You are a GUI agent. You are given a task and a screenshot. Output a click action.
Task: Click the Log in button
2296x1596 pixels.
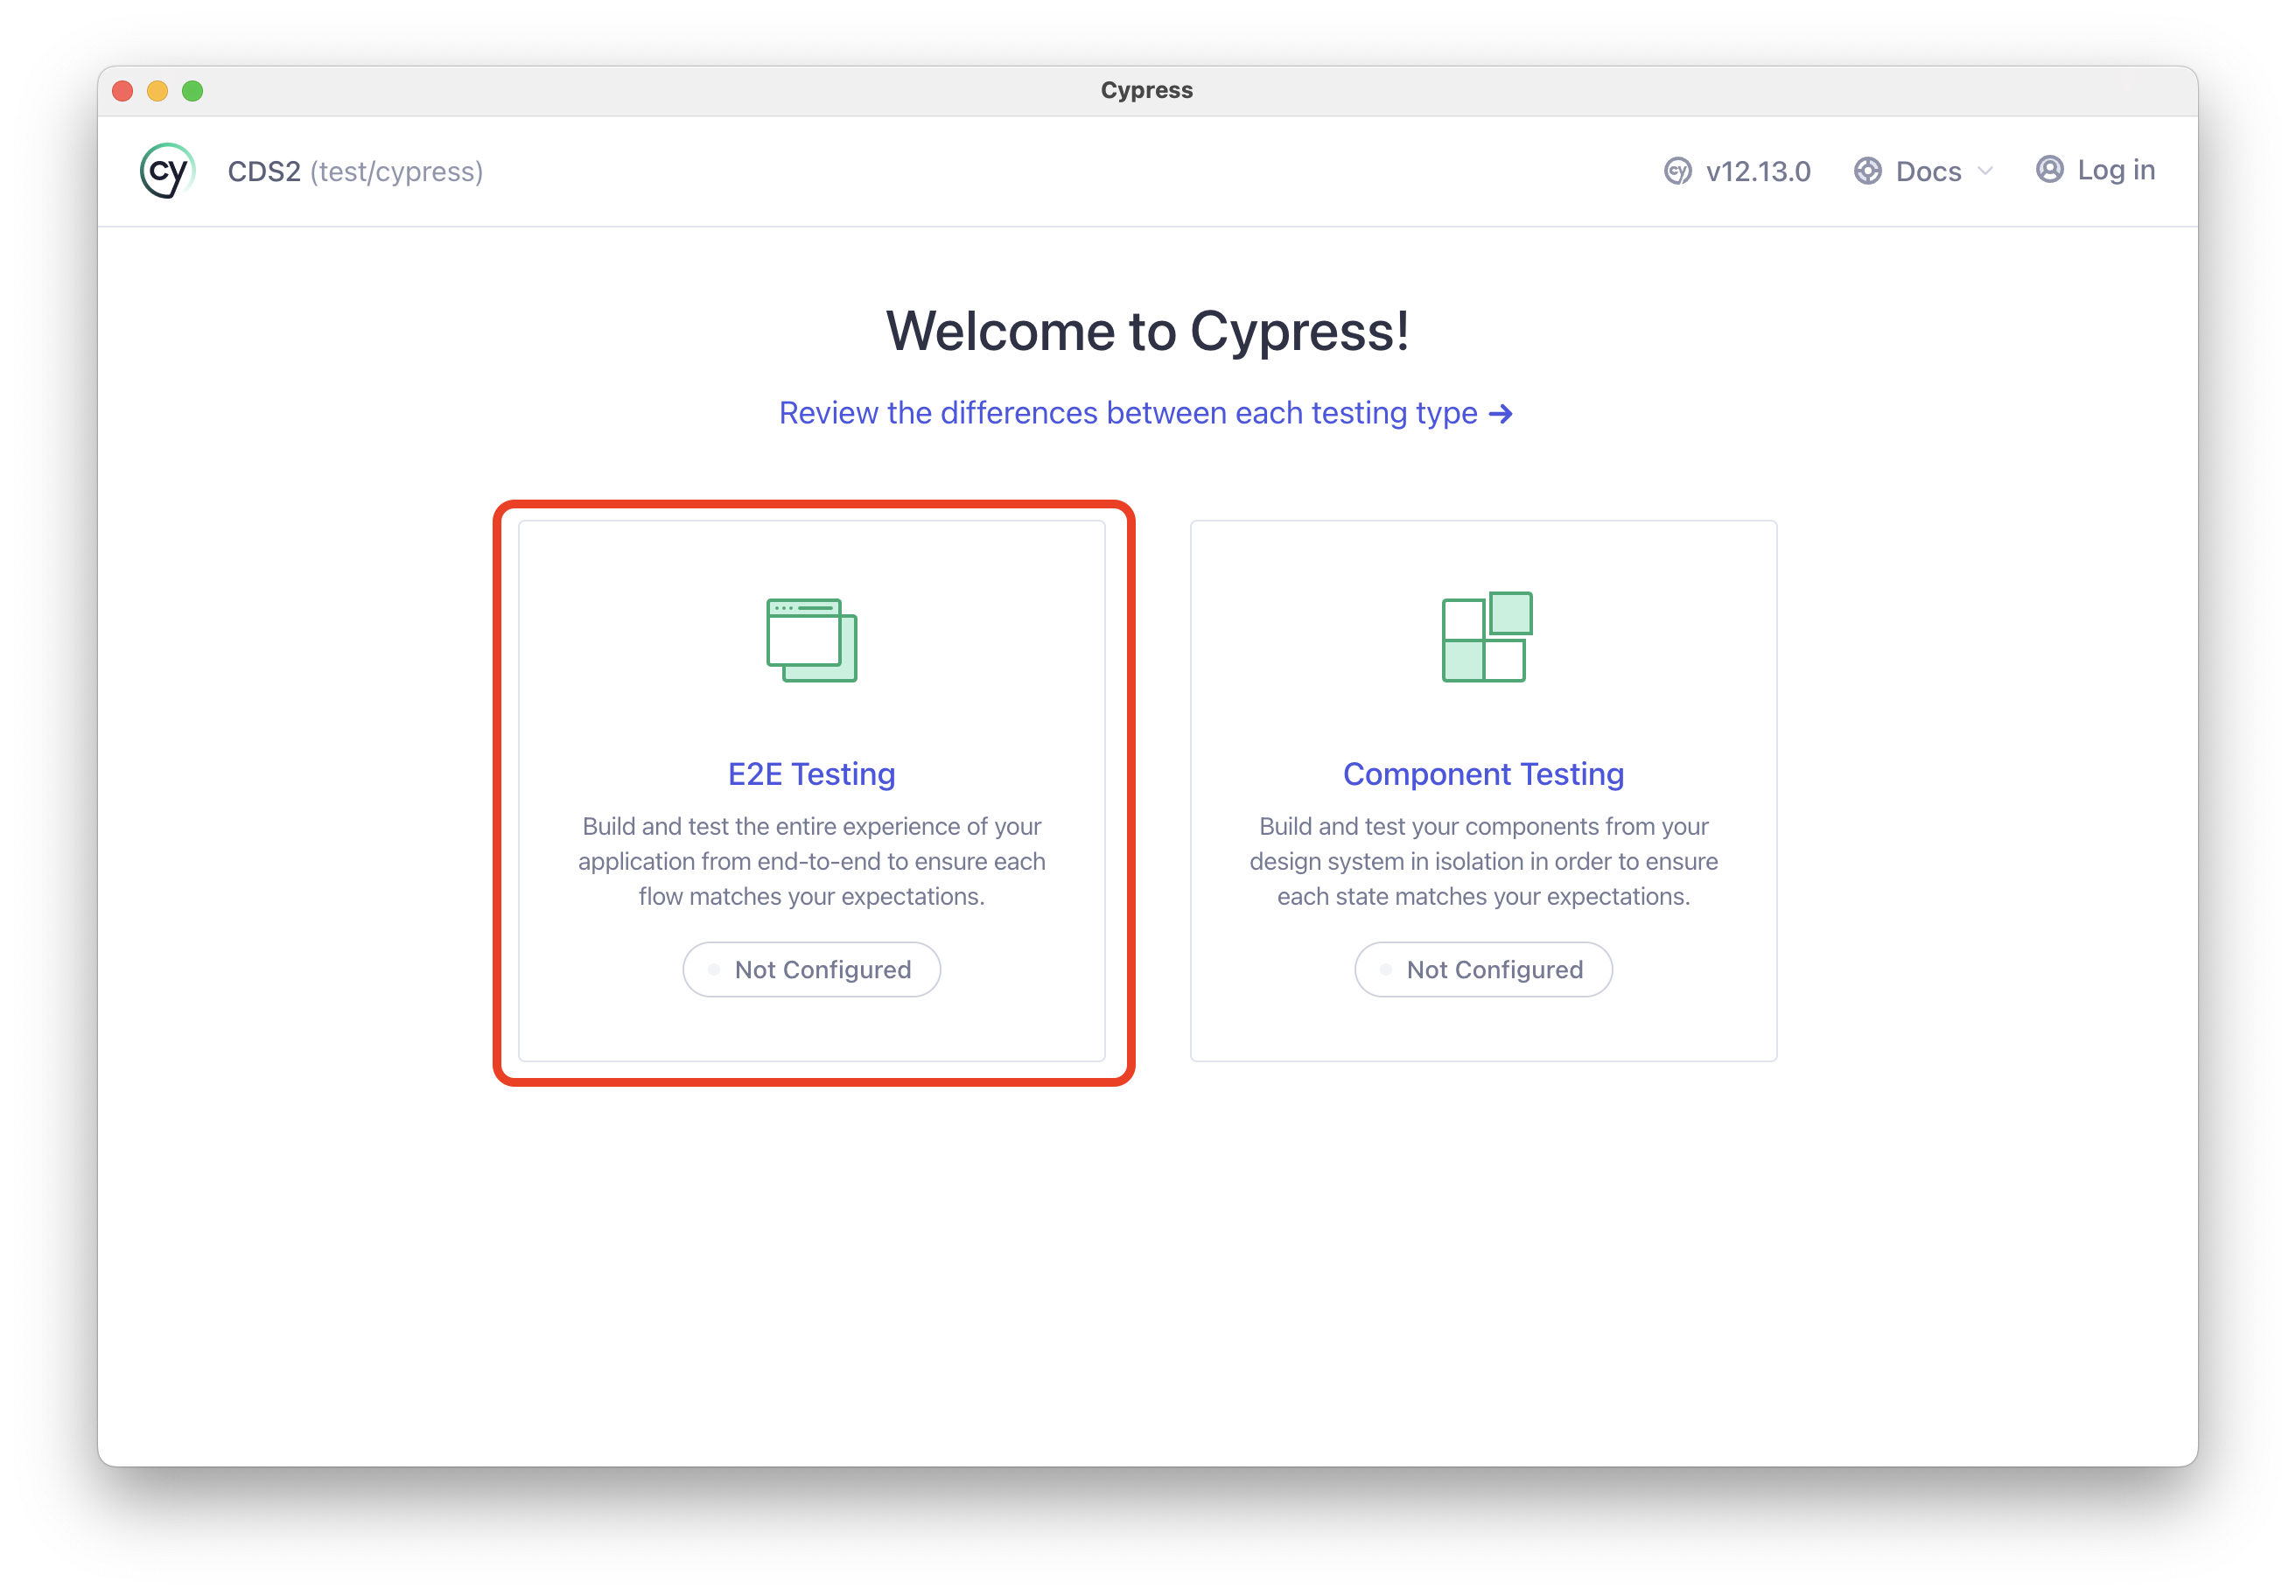2095,170
